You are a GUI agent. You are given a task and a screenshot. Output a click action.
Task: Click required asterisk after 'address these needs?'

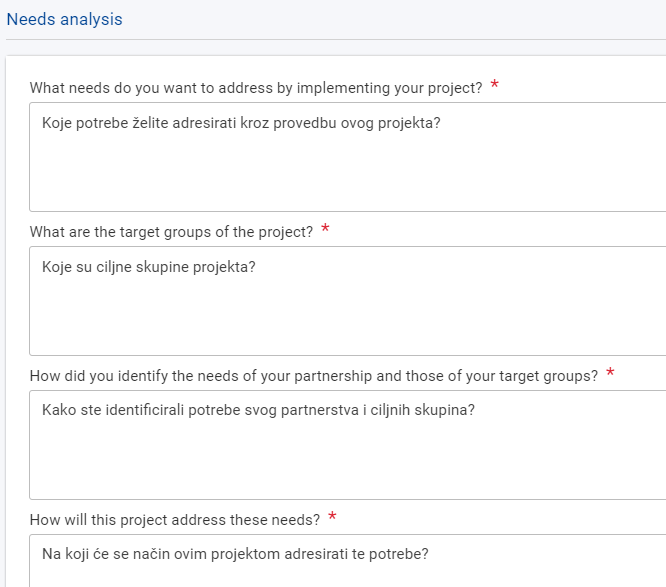pyautogui.click(x=332, y=519)
